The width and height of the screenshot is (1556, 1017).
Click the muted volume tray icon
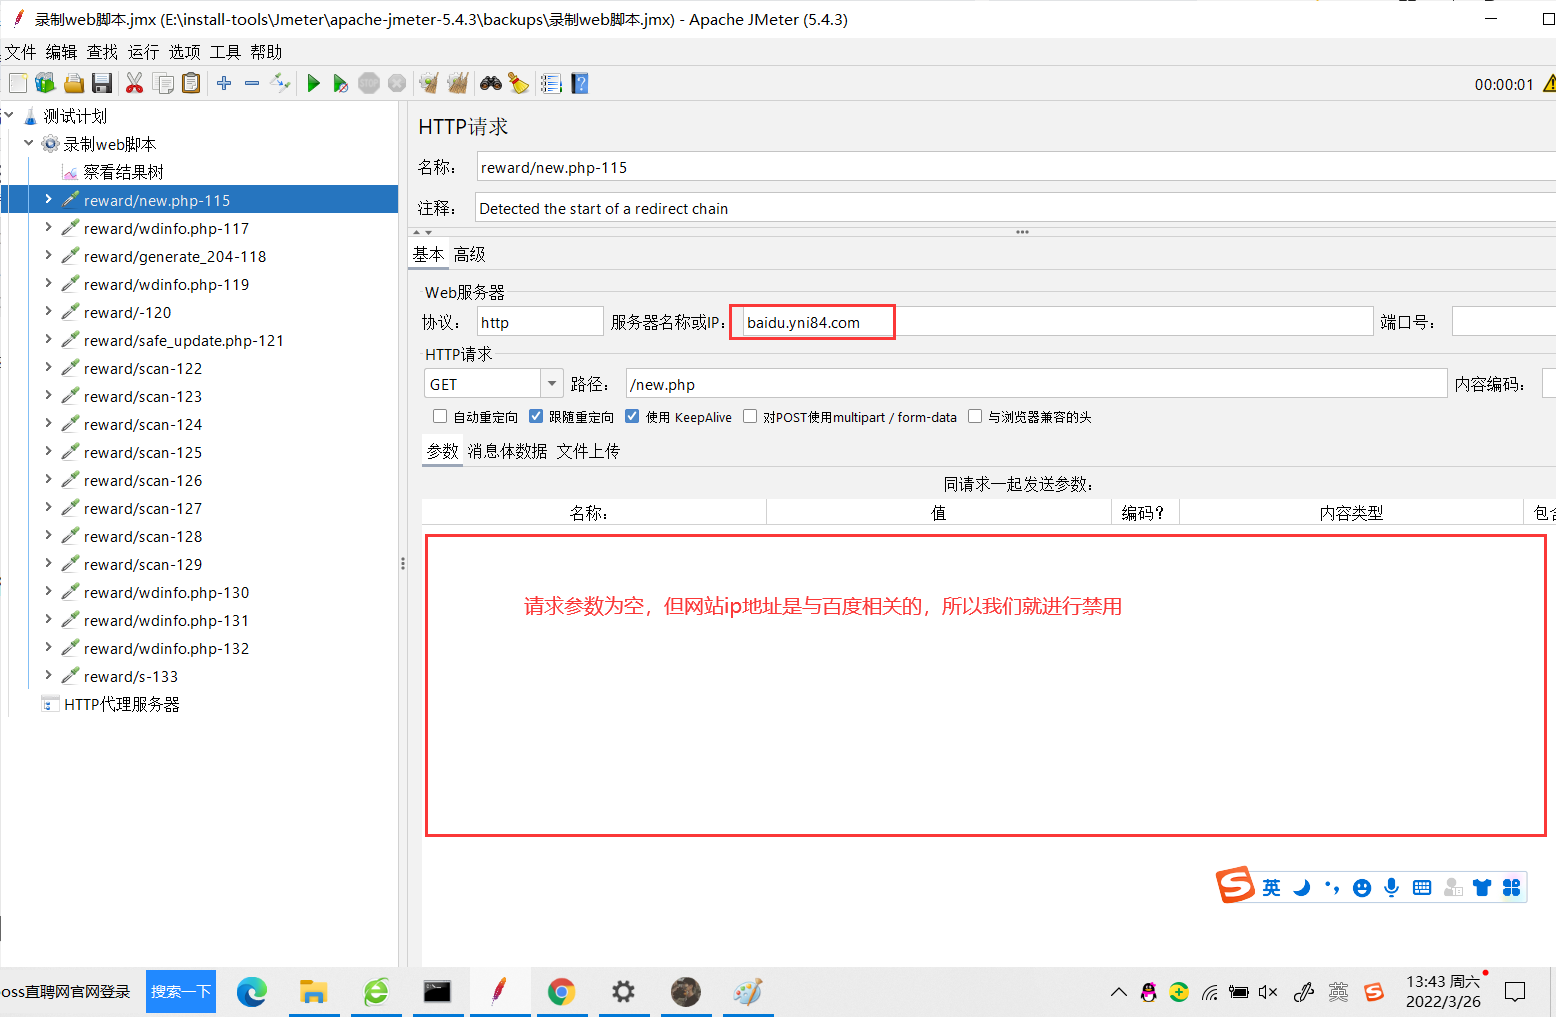coord(1268,992)
